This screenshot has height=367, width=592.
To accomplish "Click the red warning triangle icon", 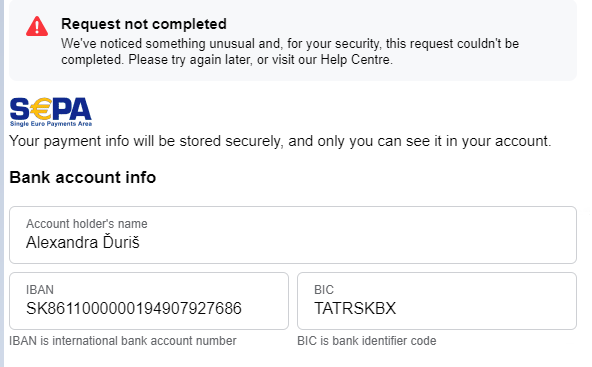I will click(x=37, y=26).
